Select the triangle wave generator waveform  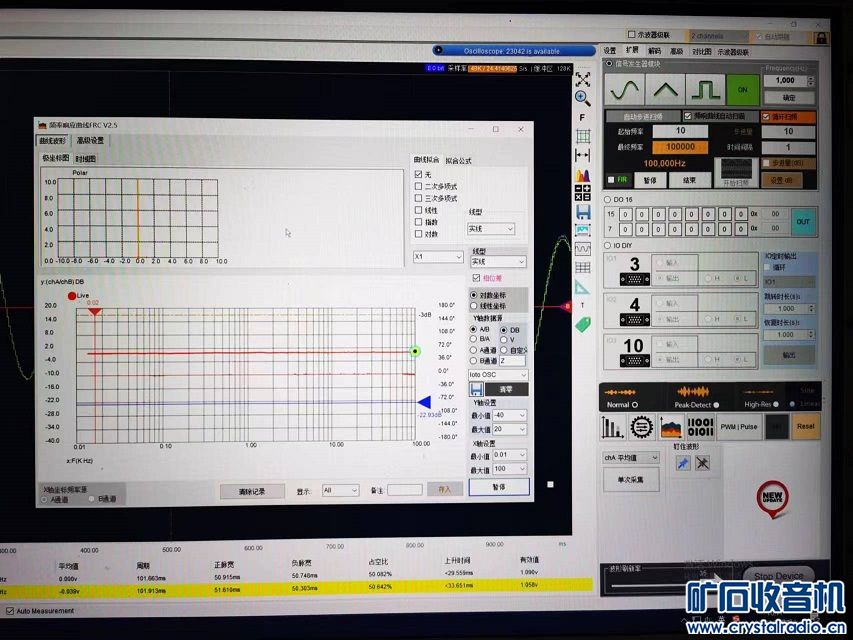pyautogui.click(x=665, y=89)
